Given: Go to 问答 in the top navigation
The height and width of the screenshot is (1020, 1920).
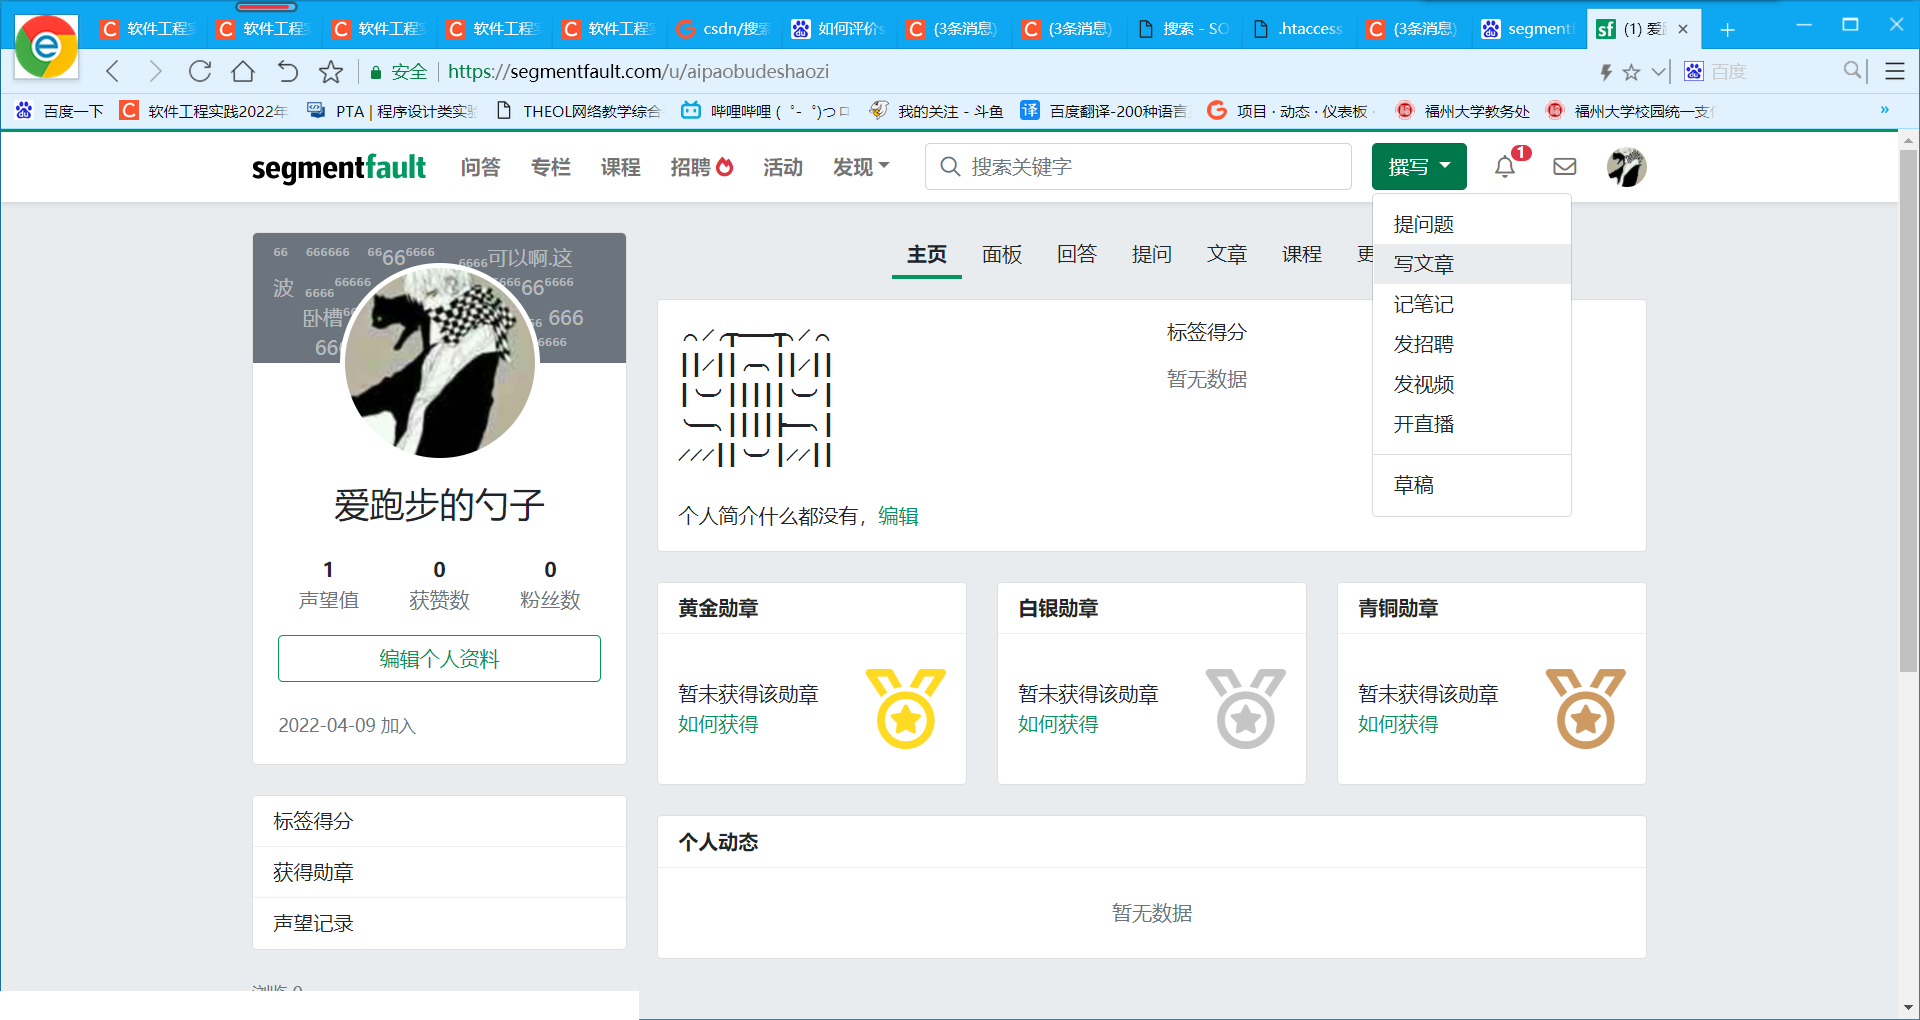Looking at the screenshot, I should [x=480, y=167].
